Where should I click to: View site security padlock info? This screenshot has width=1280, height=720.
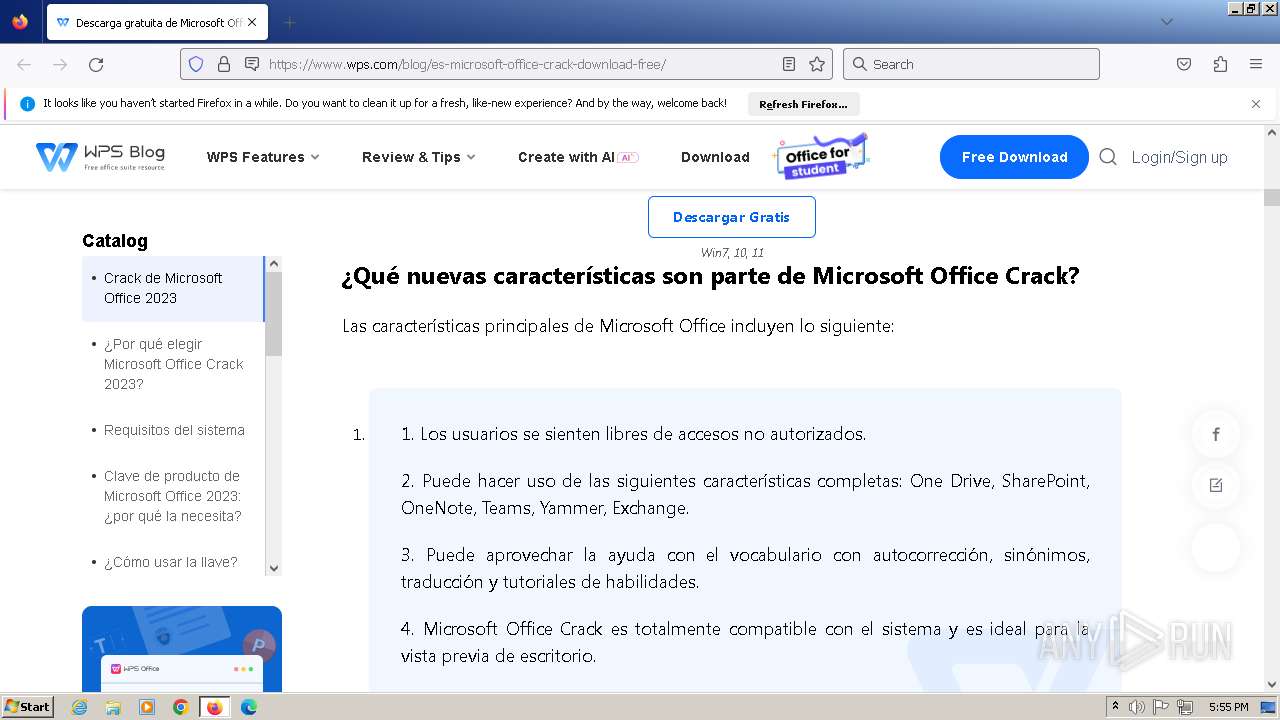coord(224,64)
